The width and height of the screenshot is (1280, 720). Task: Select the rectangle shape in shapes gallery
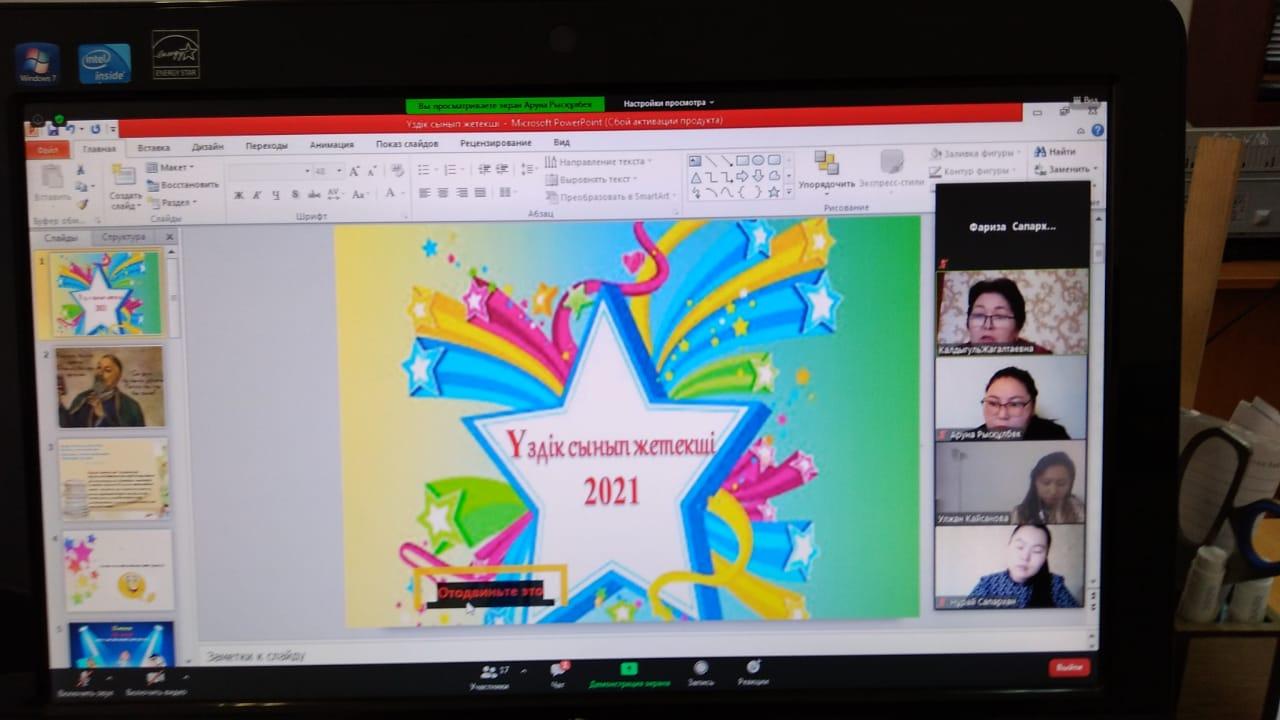point(742,160)
